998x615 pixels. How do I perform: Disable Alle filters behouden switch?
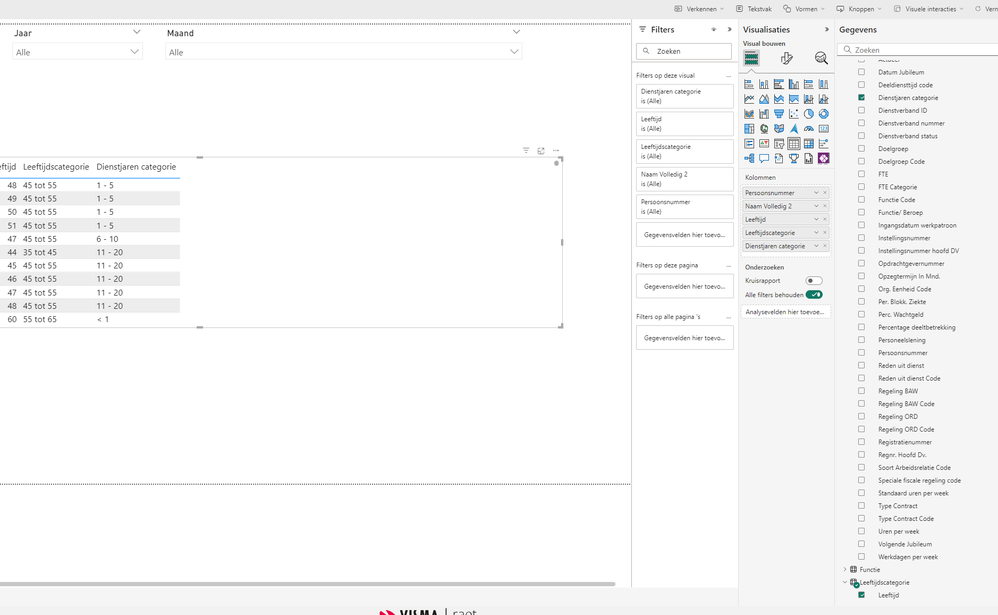(x=813, y=295)
